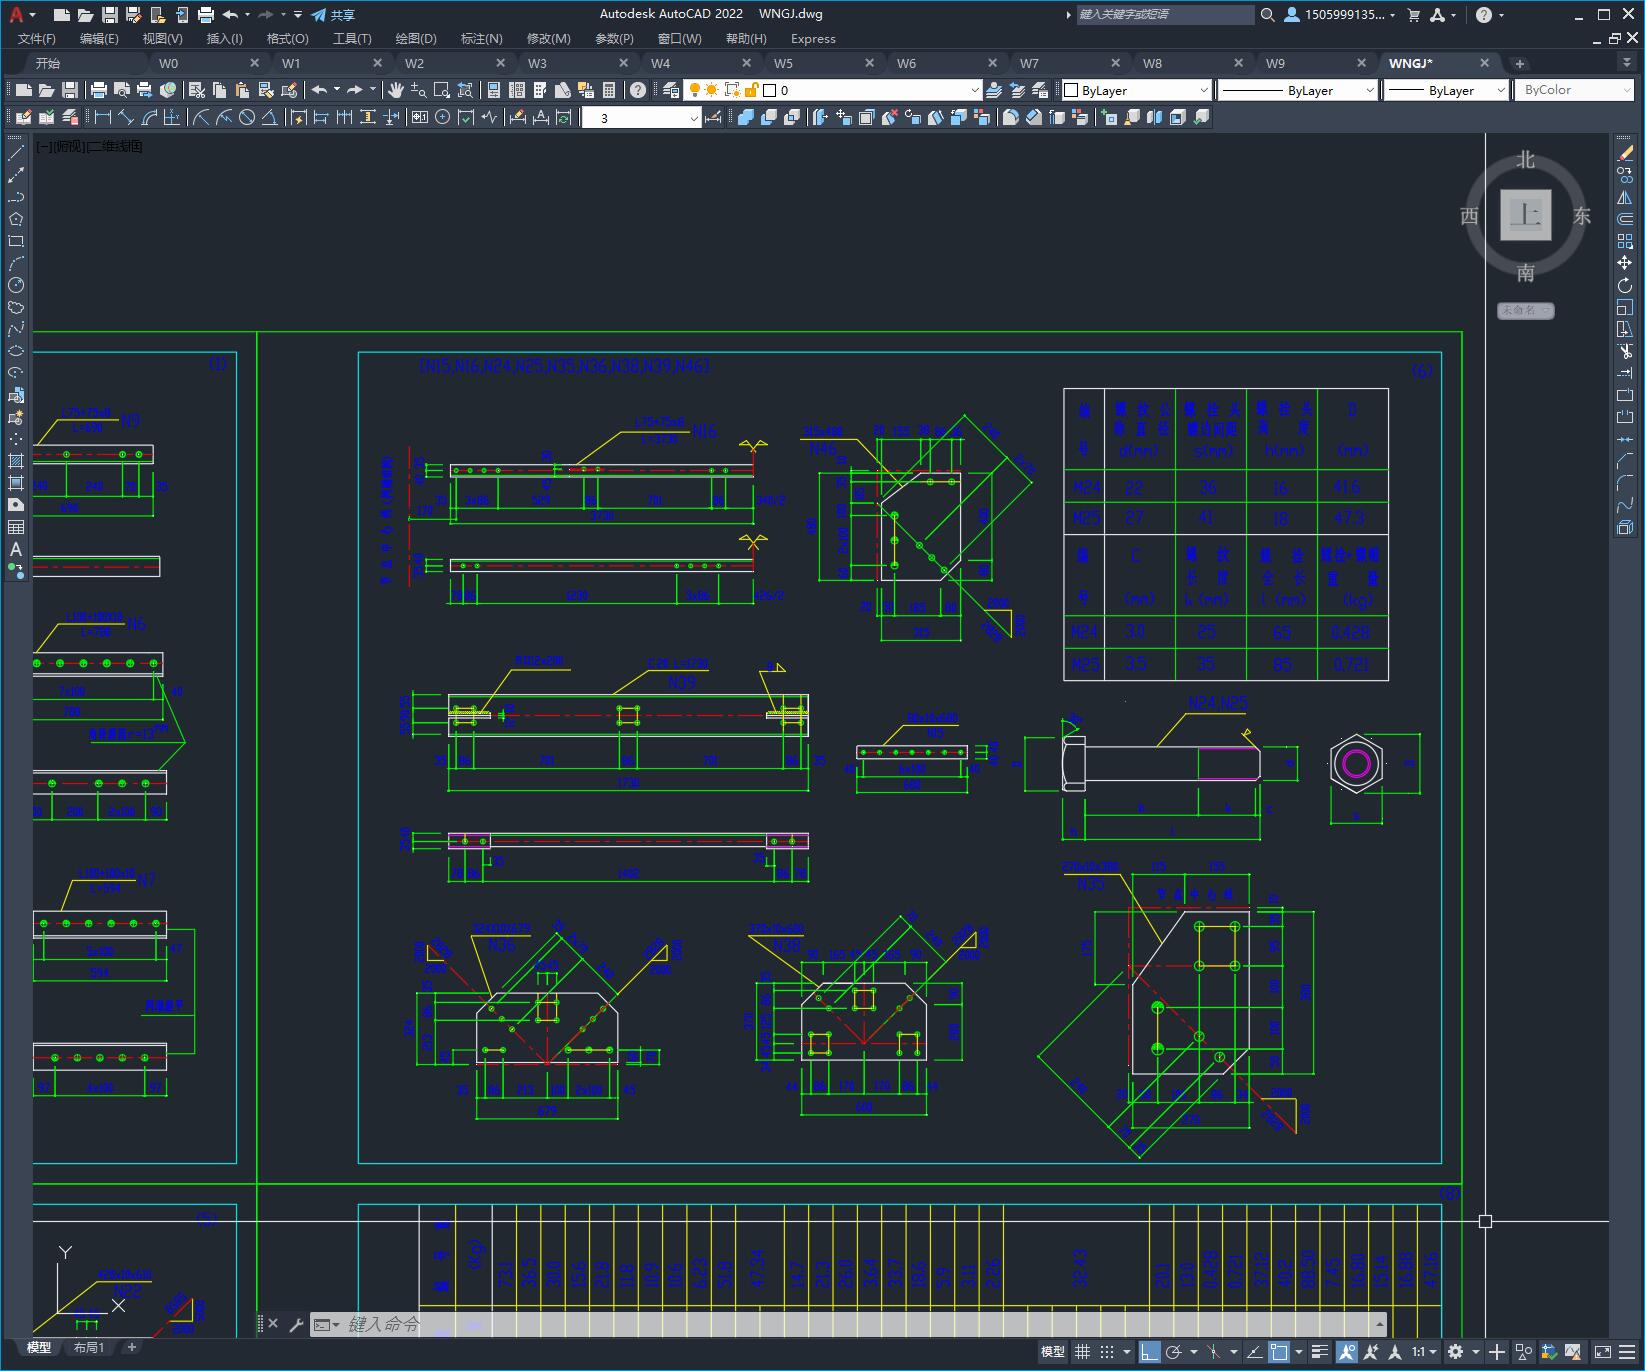1645x1371 pixels.
Task: Select the Diameter dimension tool
Action: (247, 117)
